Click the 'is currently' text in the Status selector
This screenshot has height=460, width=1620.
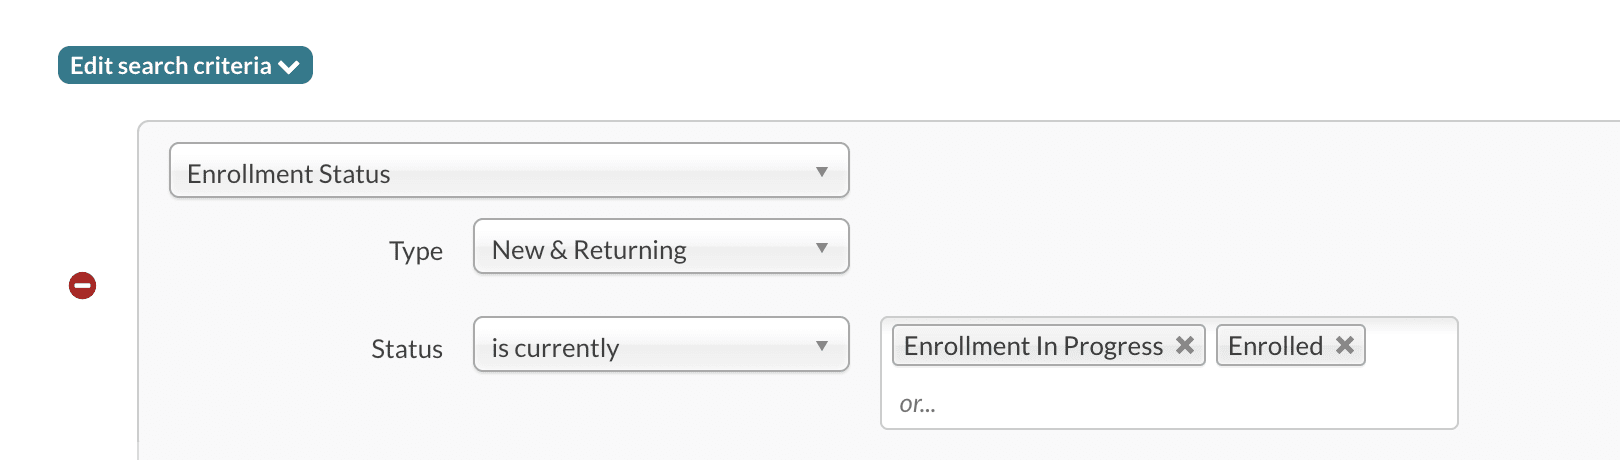pyautogui.click(x=555, y=348)
